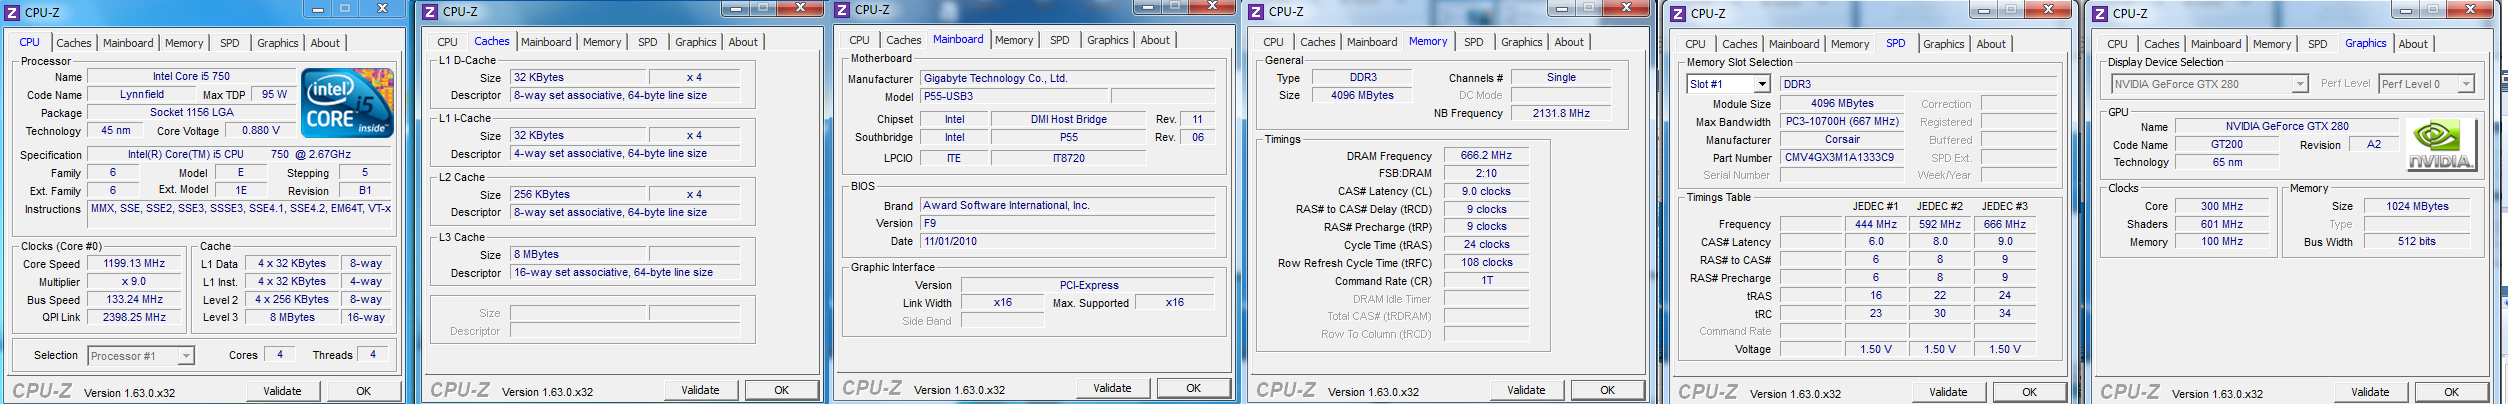This screenshot has width=2508, height=404.
Task: Open About tab in the SPD window
Action: 1991,44
